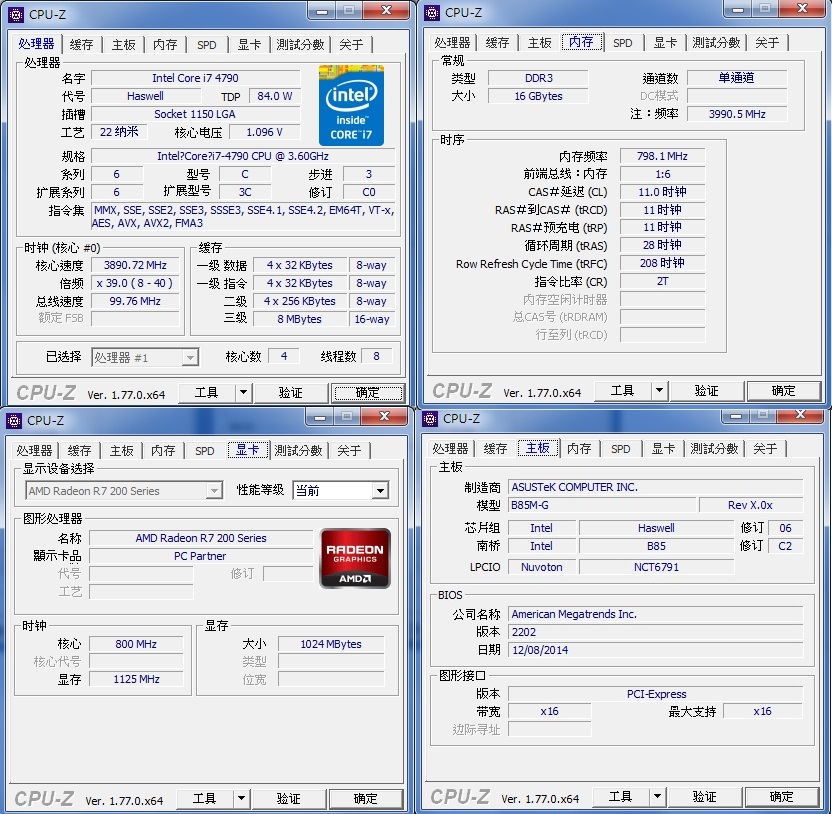
Task: Click 验证 button in memory window
Action: point(706,391)
